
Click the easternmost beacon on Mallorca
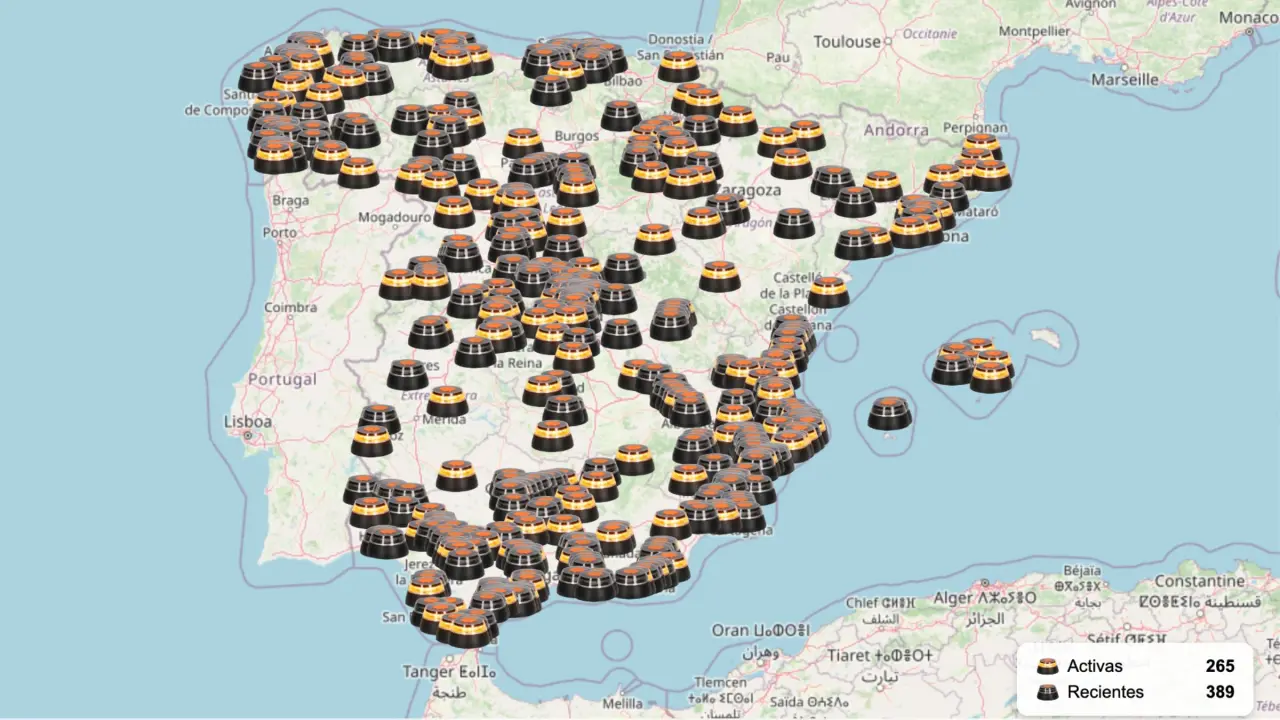pos(991,376)
